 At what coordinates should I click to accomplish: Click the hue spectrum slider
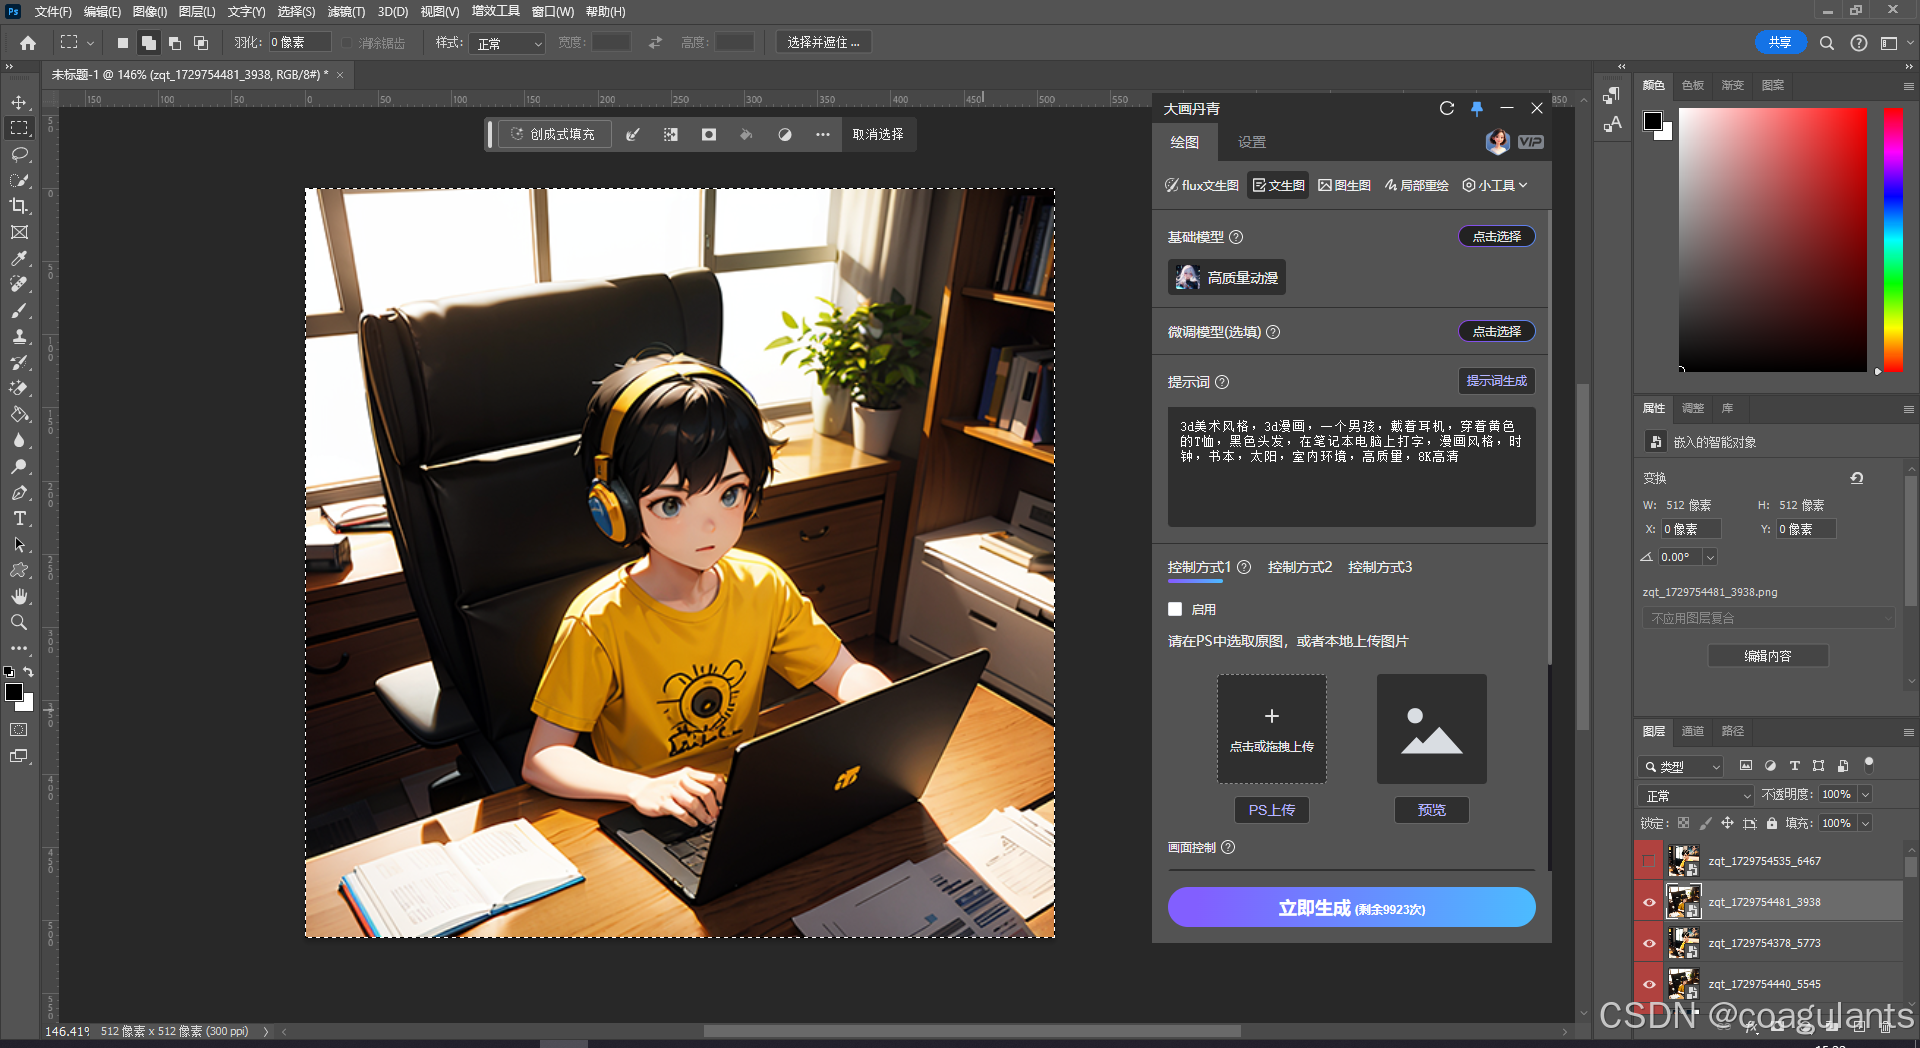point(1893,240)
